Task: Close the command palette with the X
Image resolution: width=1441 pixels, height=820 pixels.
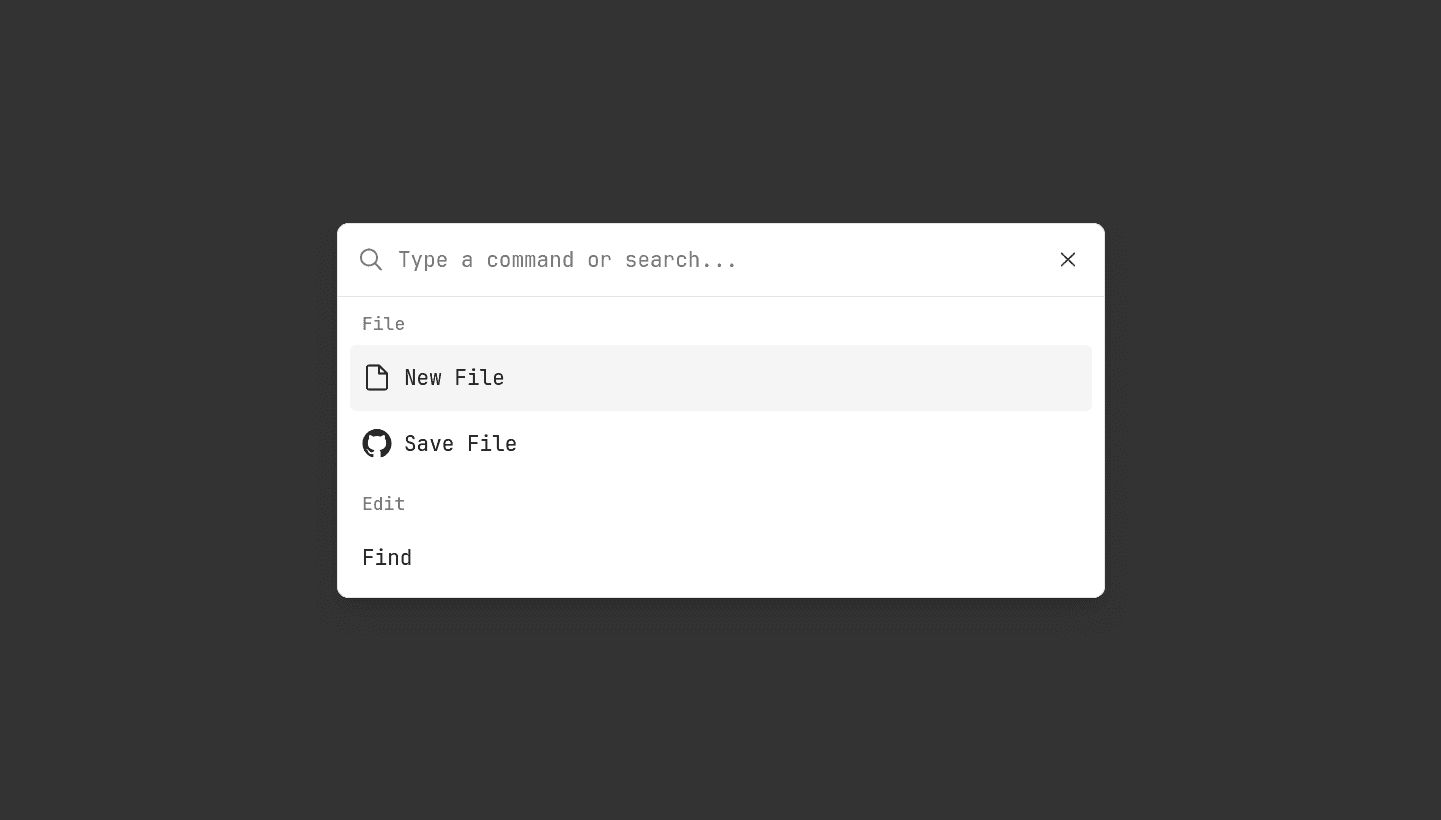Action: point(1068,260)
